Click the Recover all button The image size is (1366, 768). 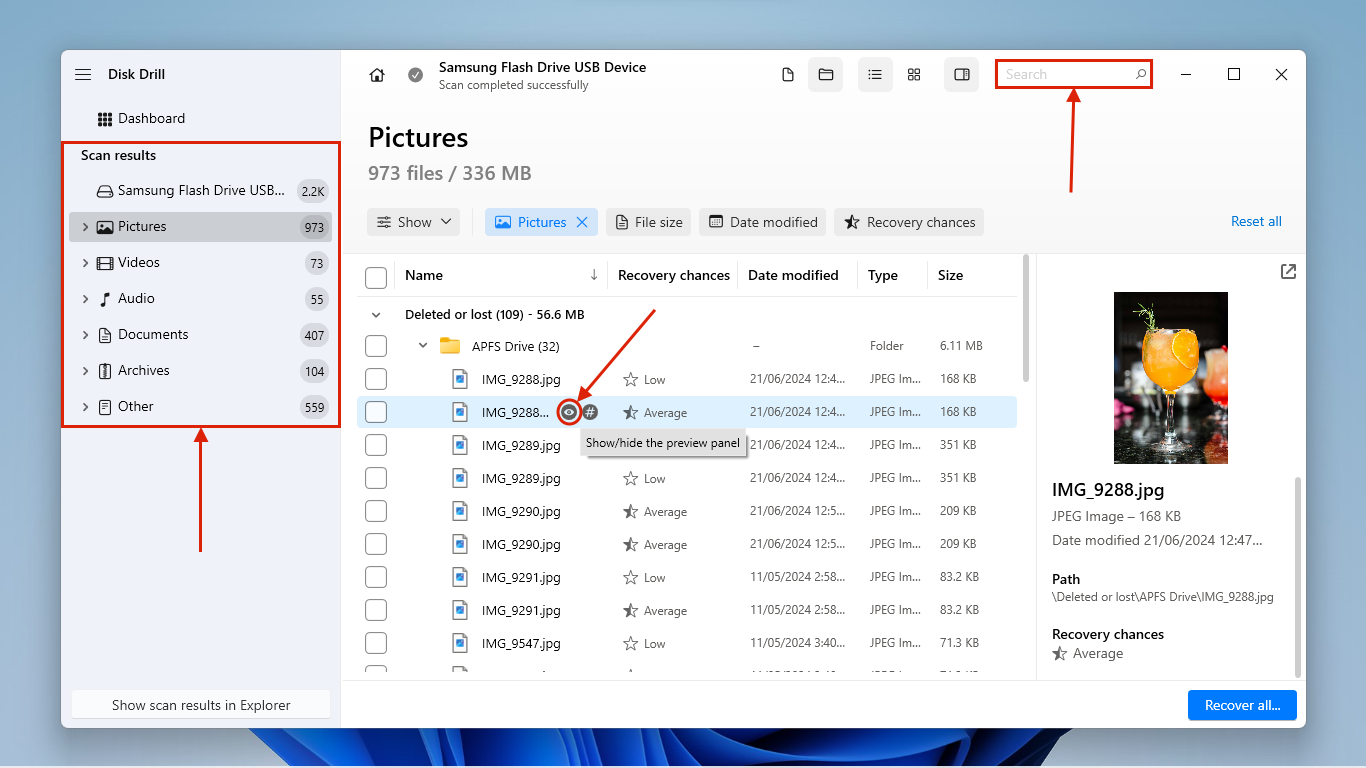[x=1242, y=705]
